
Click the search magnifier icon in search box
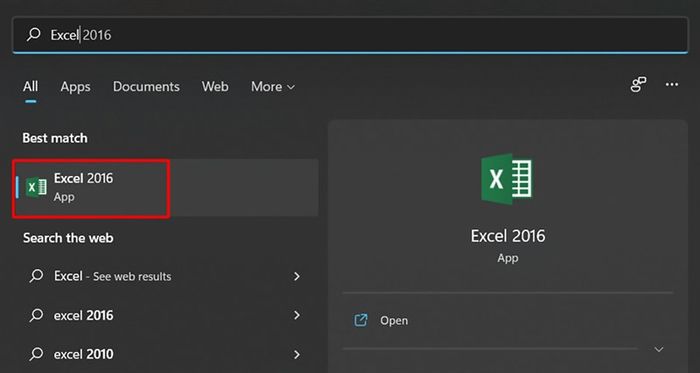pyautogui.click(x=34, y=34)
